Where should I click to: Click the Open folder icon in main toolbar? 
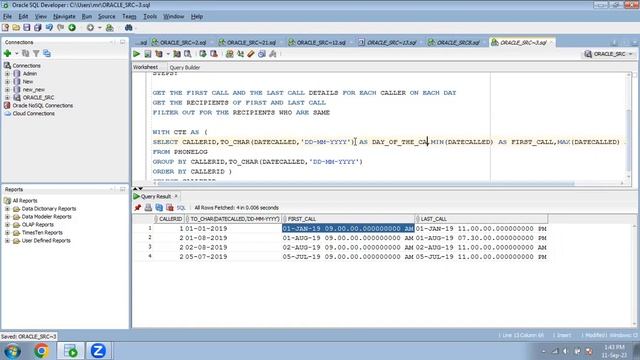tap(16, 28)
